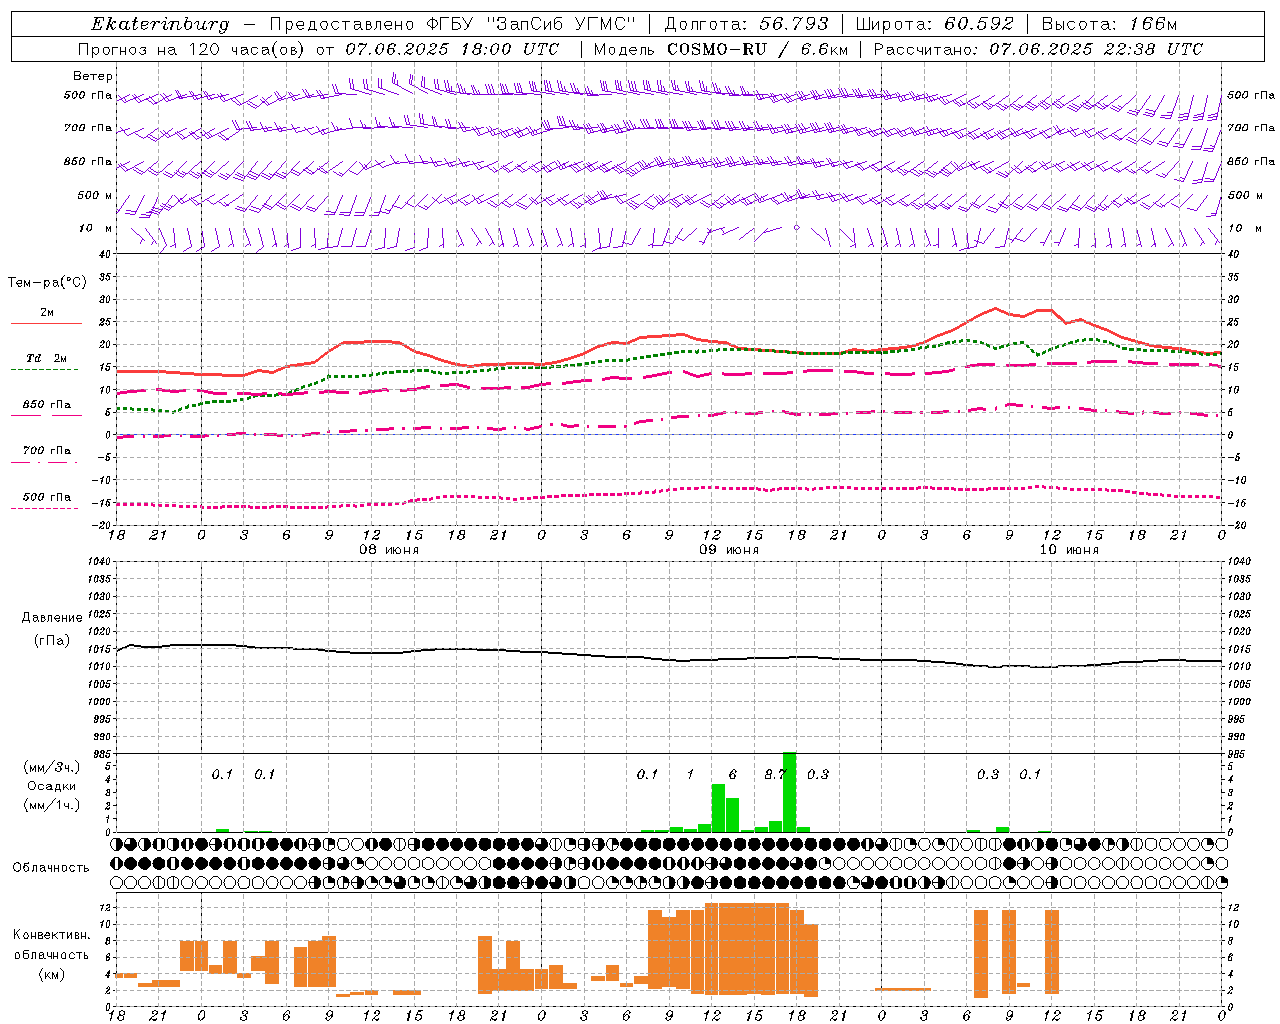Click the 'Конвективн.' convective cloud label
Screen dimensions: 1280x1024
coord(52,935)
